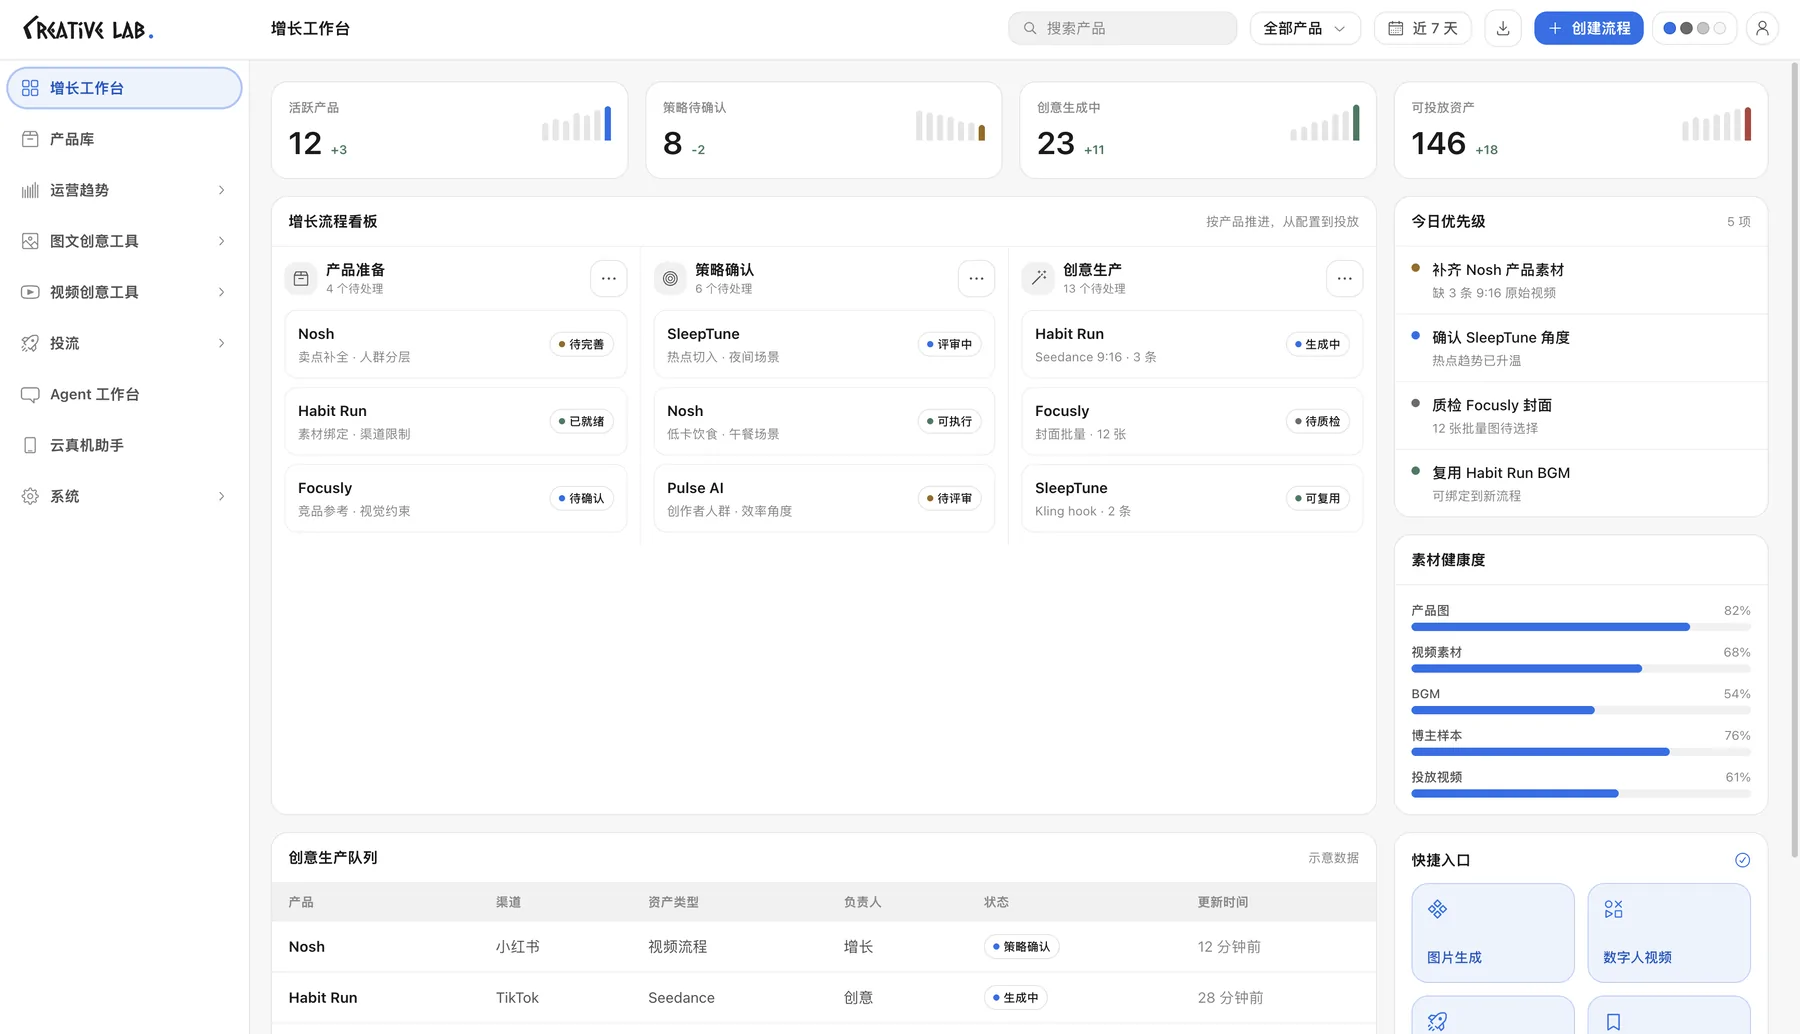Click the 策略确认 target icon
The height and width of the screenshot is (1034, 1800).
670,278
